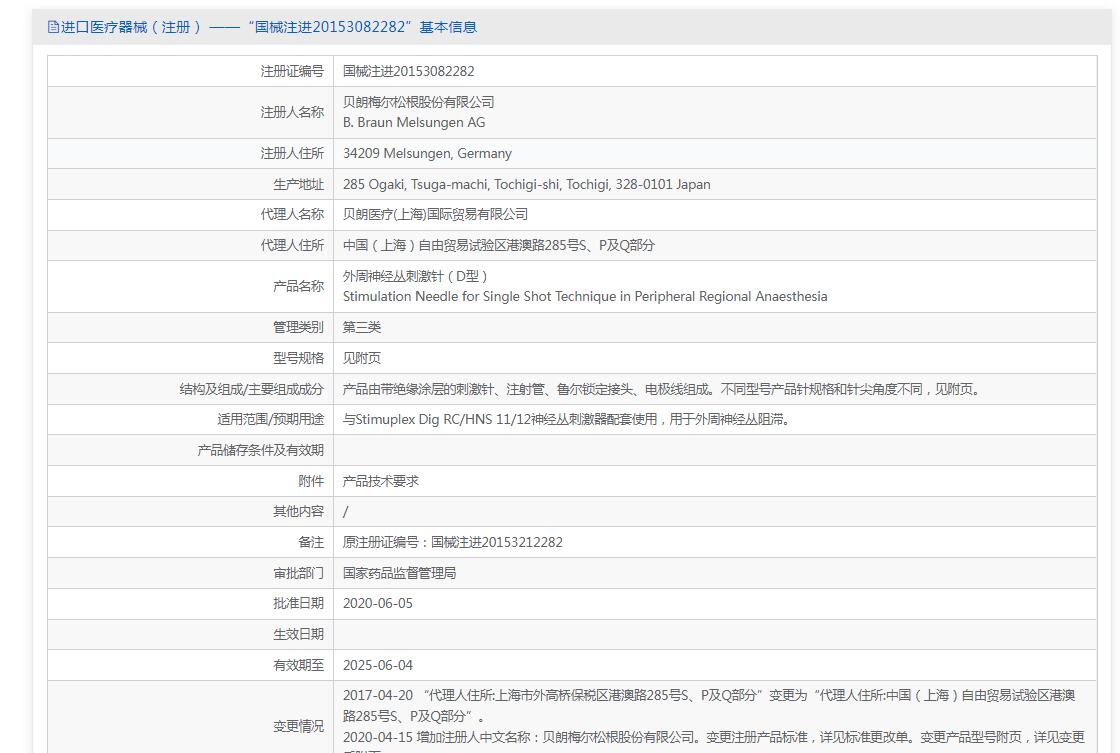Click the original registration number in 备注 row
Screen dimensions: 1120x753
[452, 542]
